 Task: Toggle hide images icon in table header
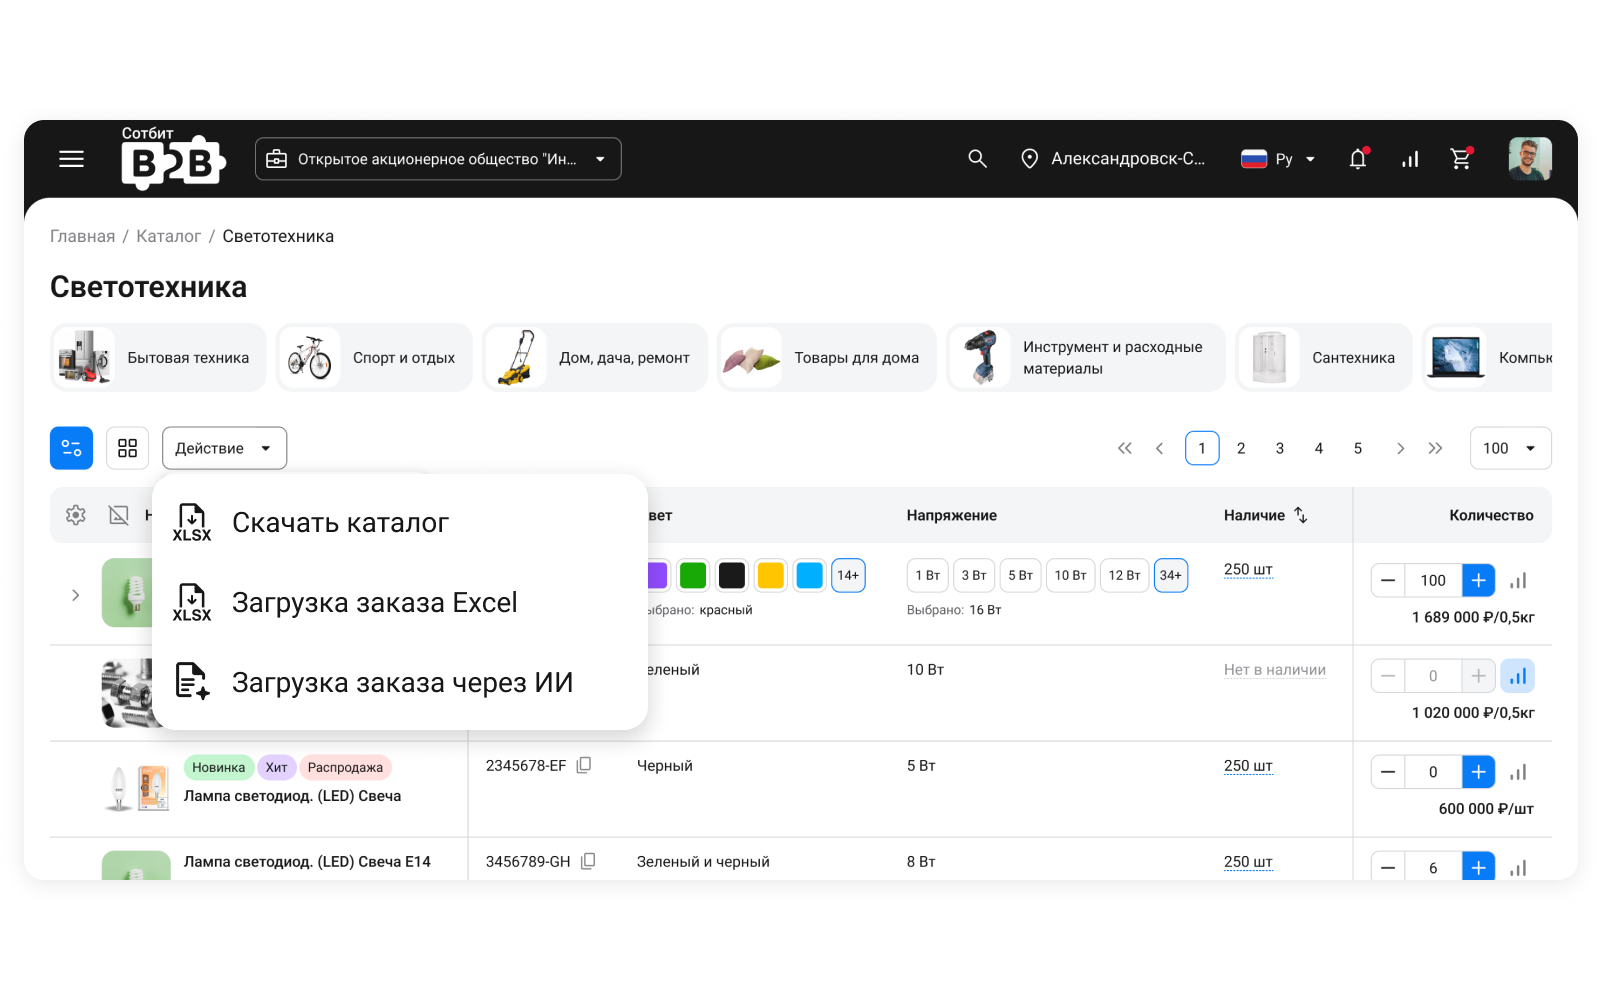tap(119, 515)
